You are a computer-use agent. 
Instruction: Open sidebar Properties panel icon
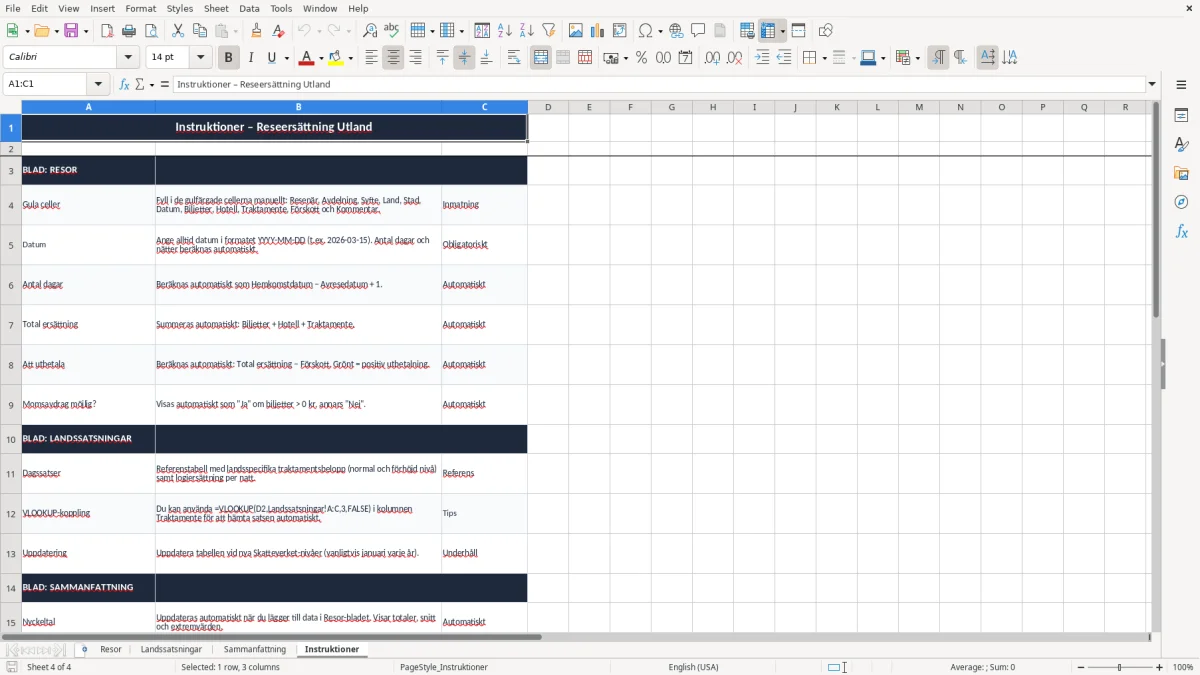tap(1181, 115)
